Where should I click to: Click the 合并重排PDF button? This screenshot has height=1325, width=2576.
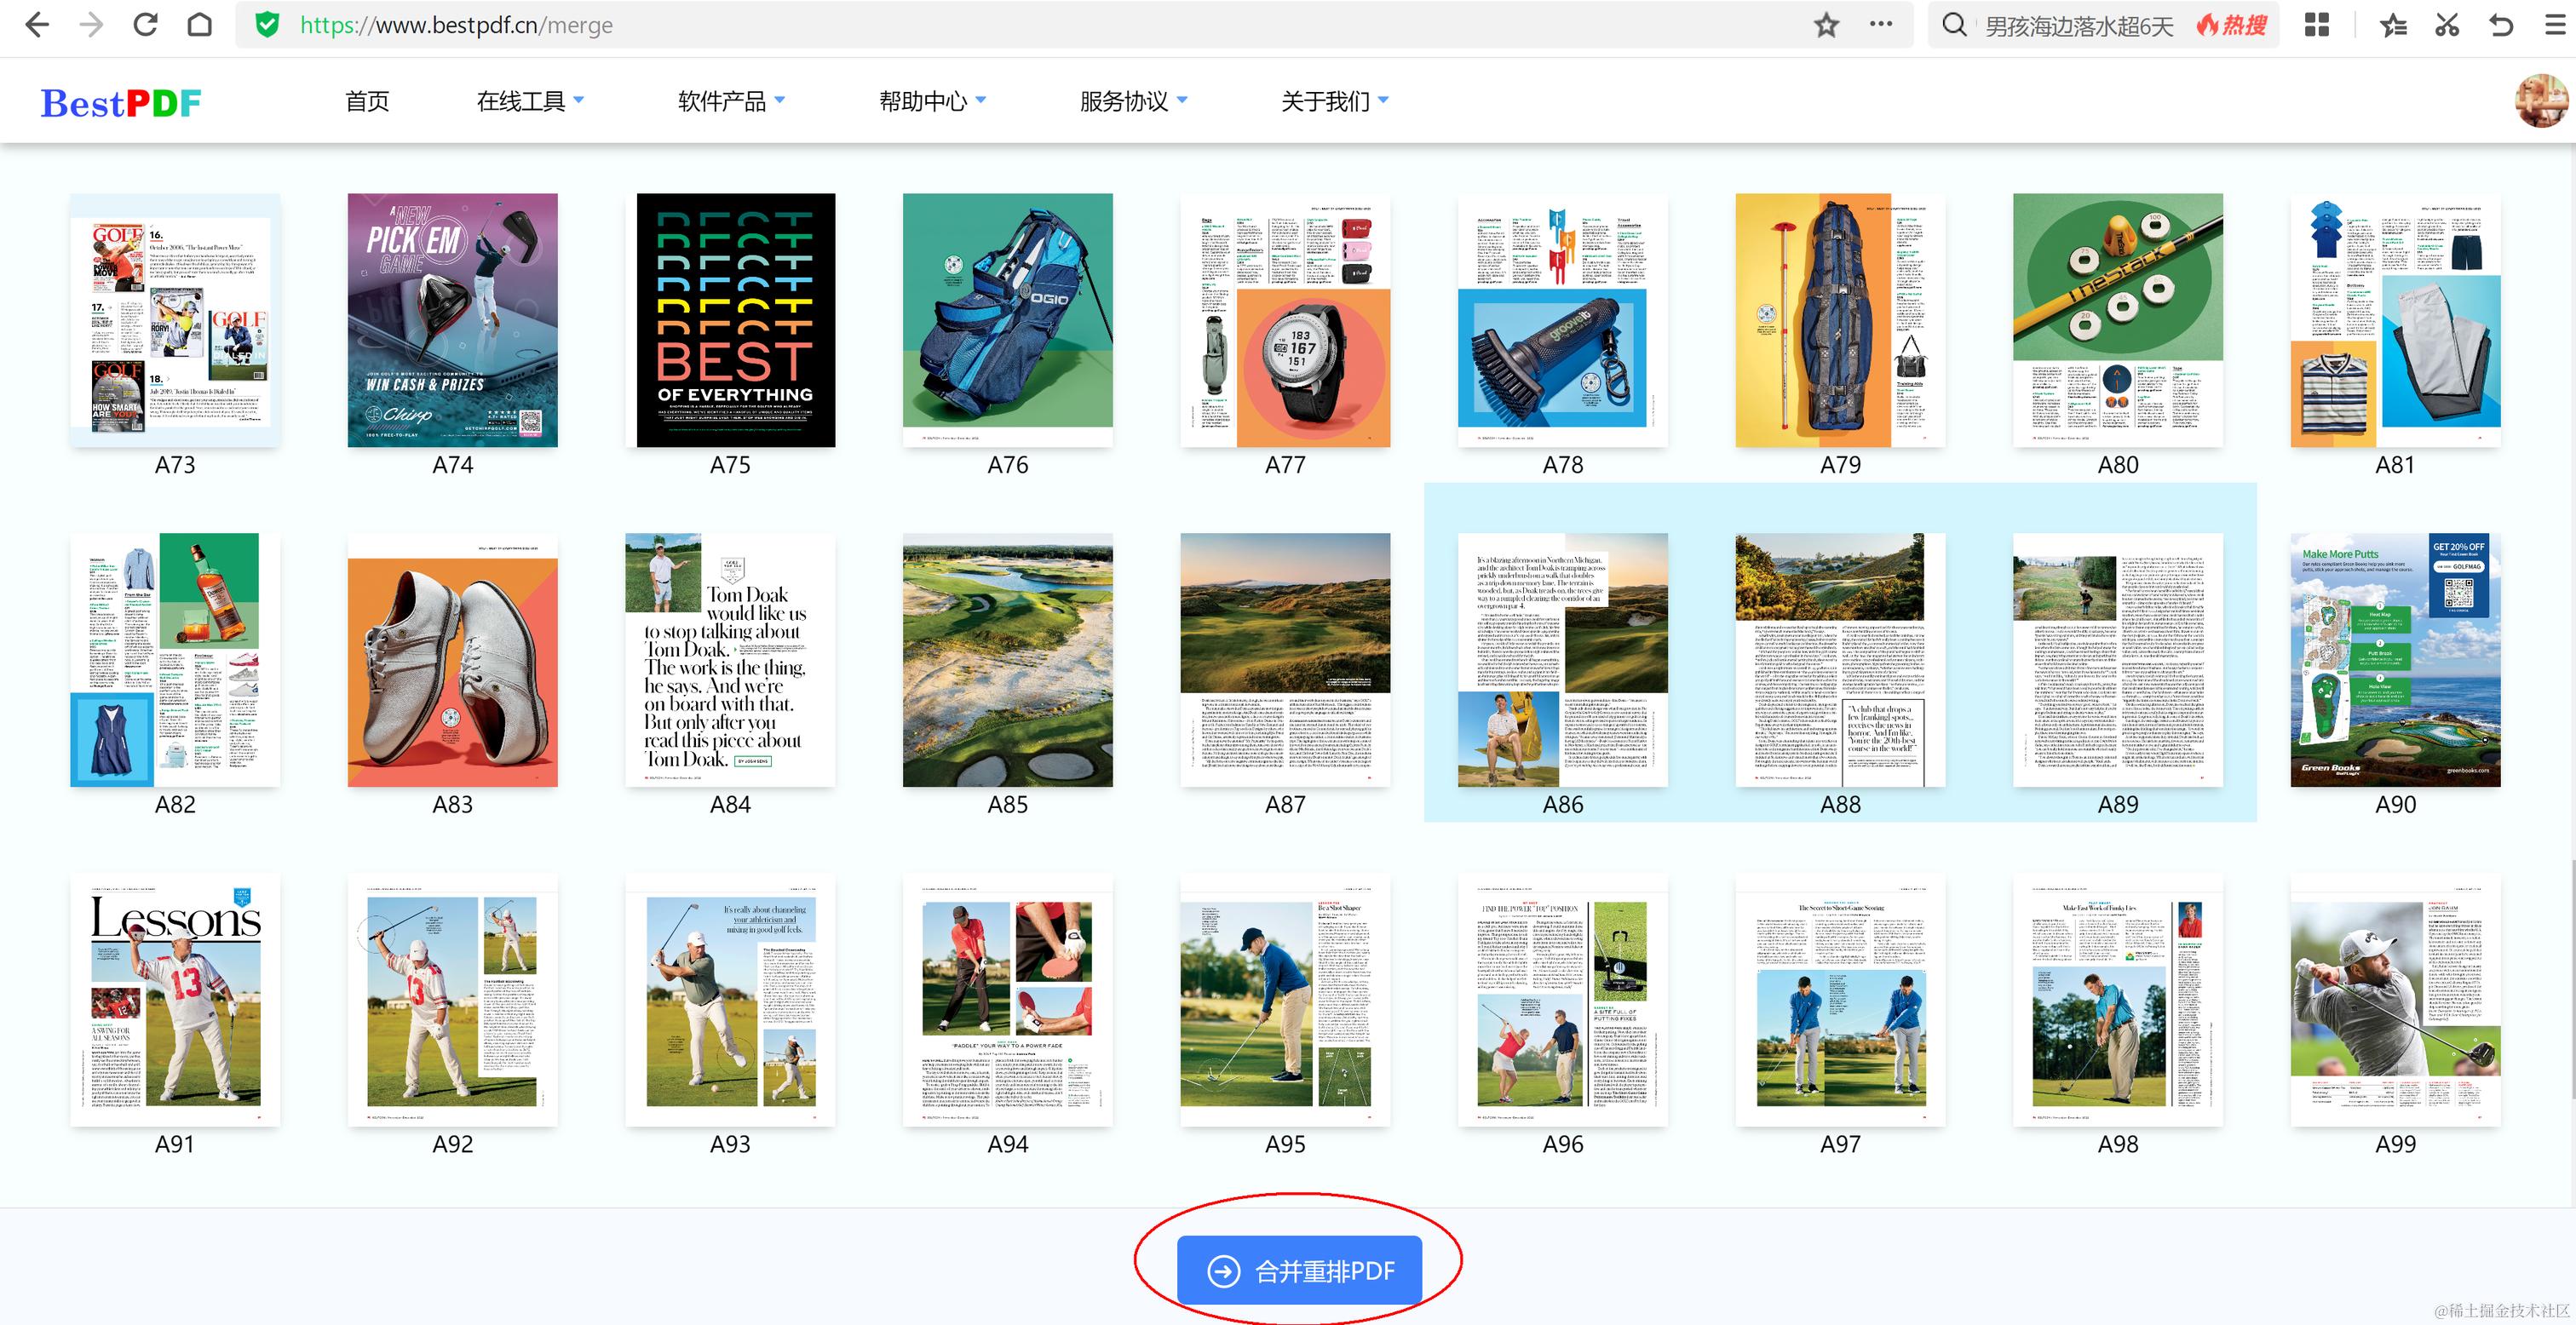tap(1299, 1270)
